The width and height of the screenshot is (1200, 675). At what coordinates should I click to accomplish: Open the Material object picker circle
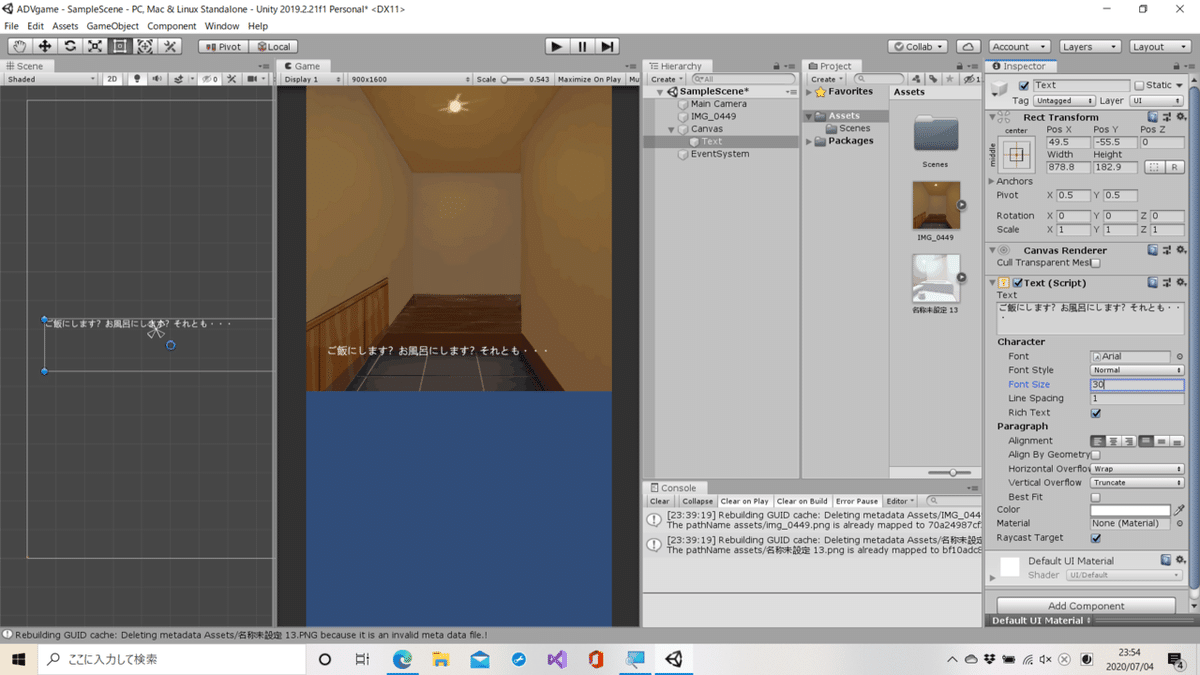pyautogui.click(x=1180, y=523)
